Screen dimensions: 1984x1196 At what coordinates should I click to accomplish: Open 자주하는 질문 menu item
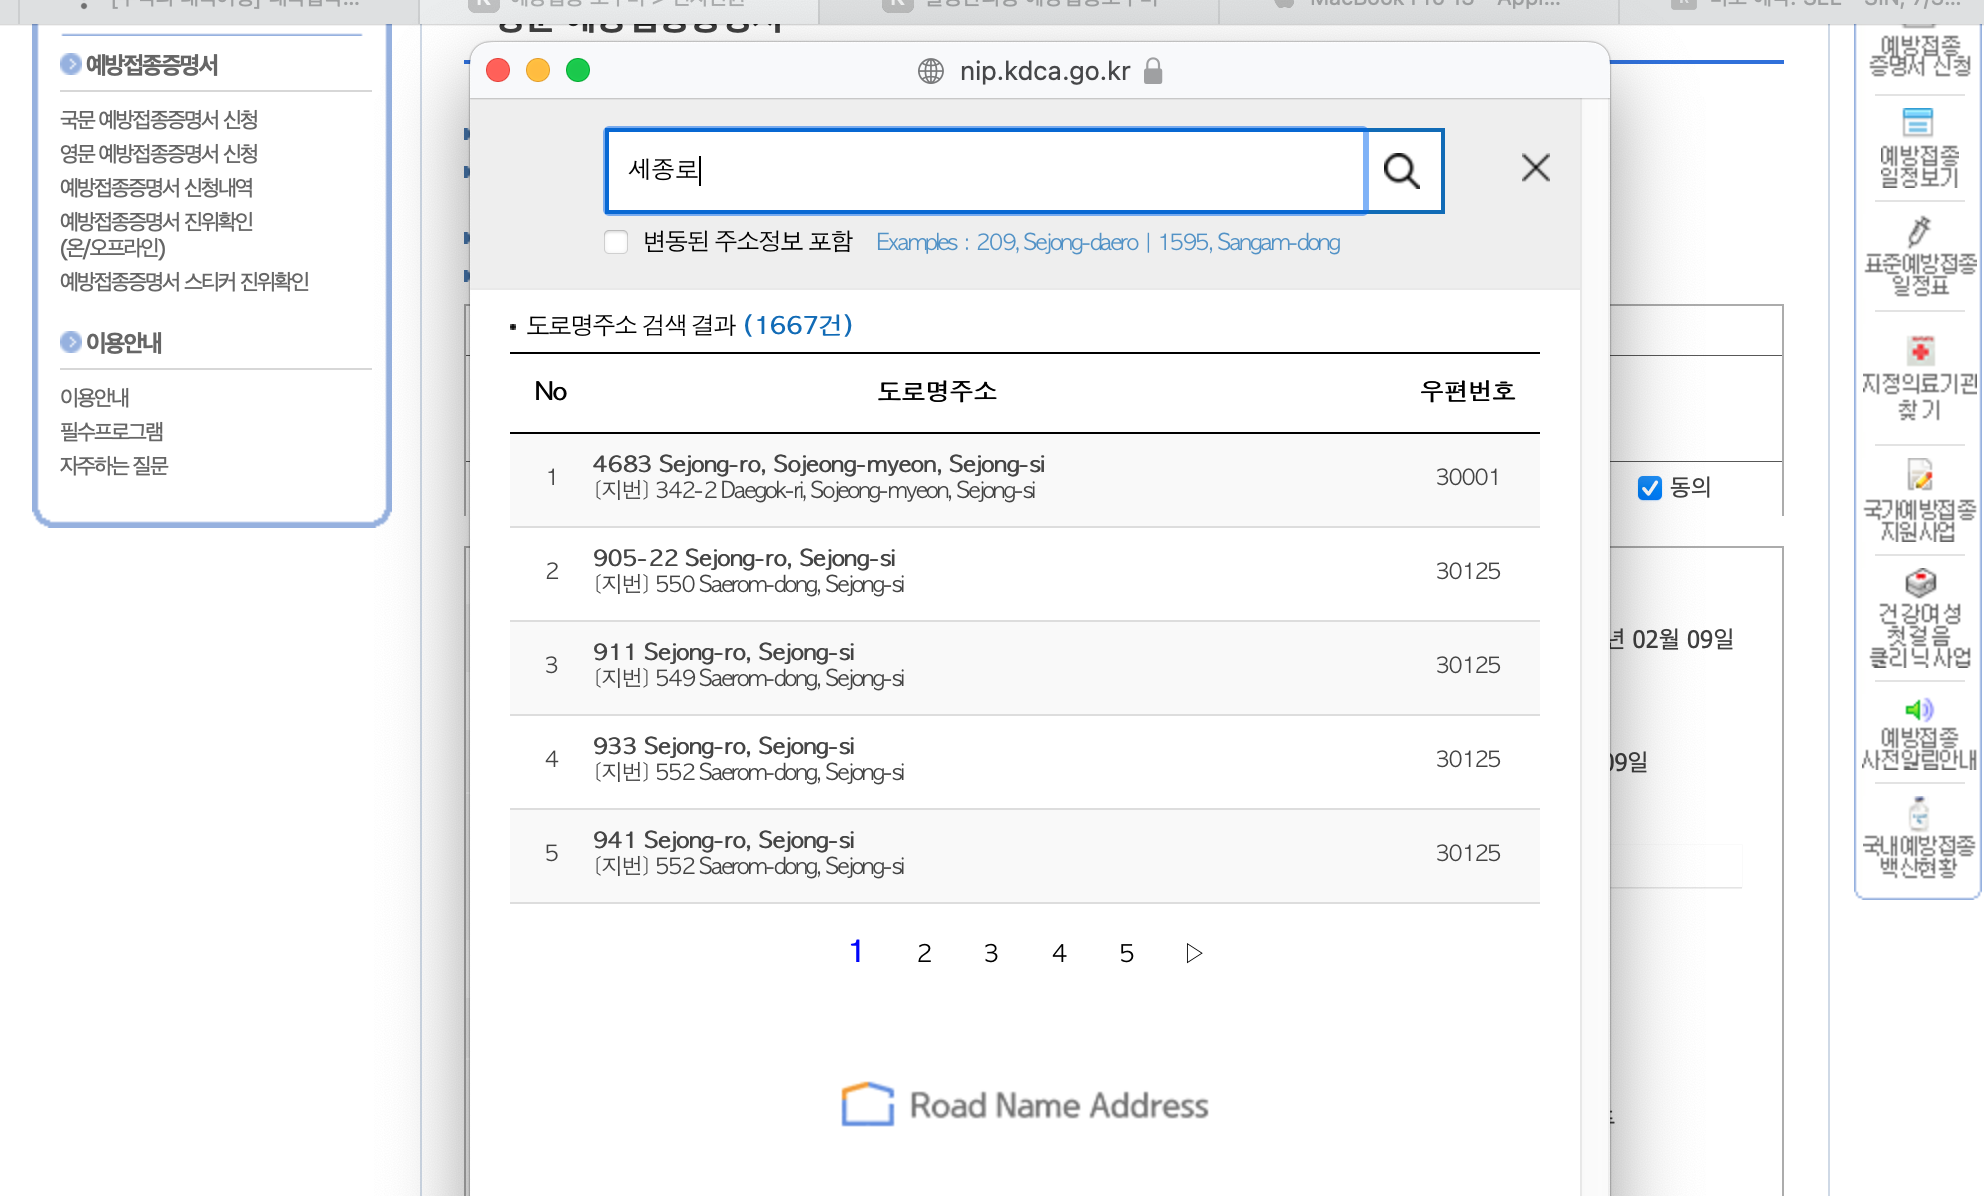point(114,466)
